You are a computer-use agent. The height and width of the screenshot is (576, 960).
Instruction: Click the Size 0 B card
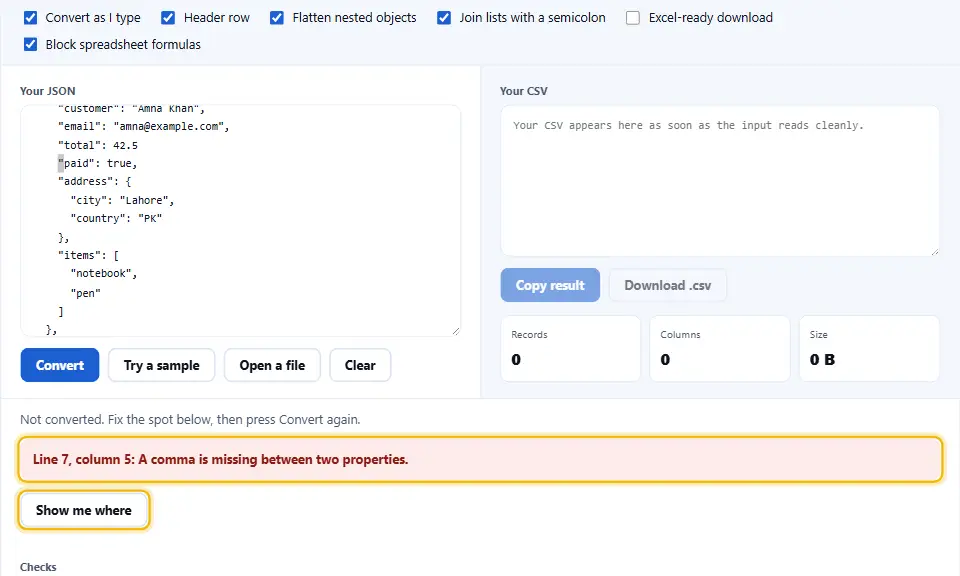(x=869, y=348)
